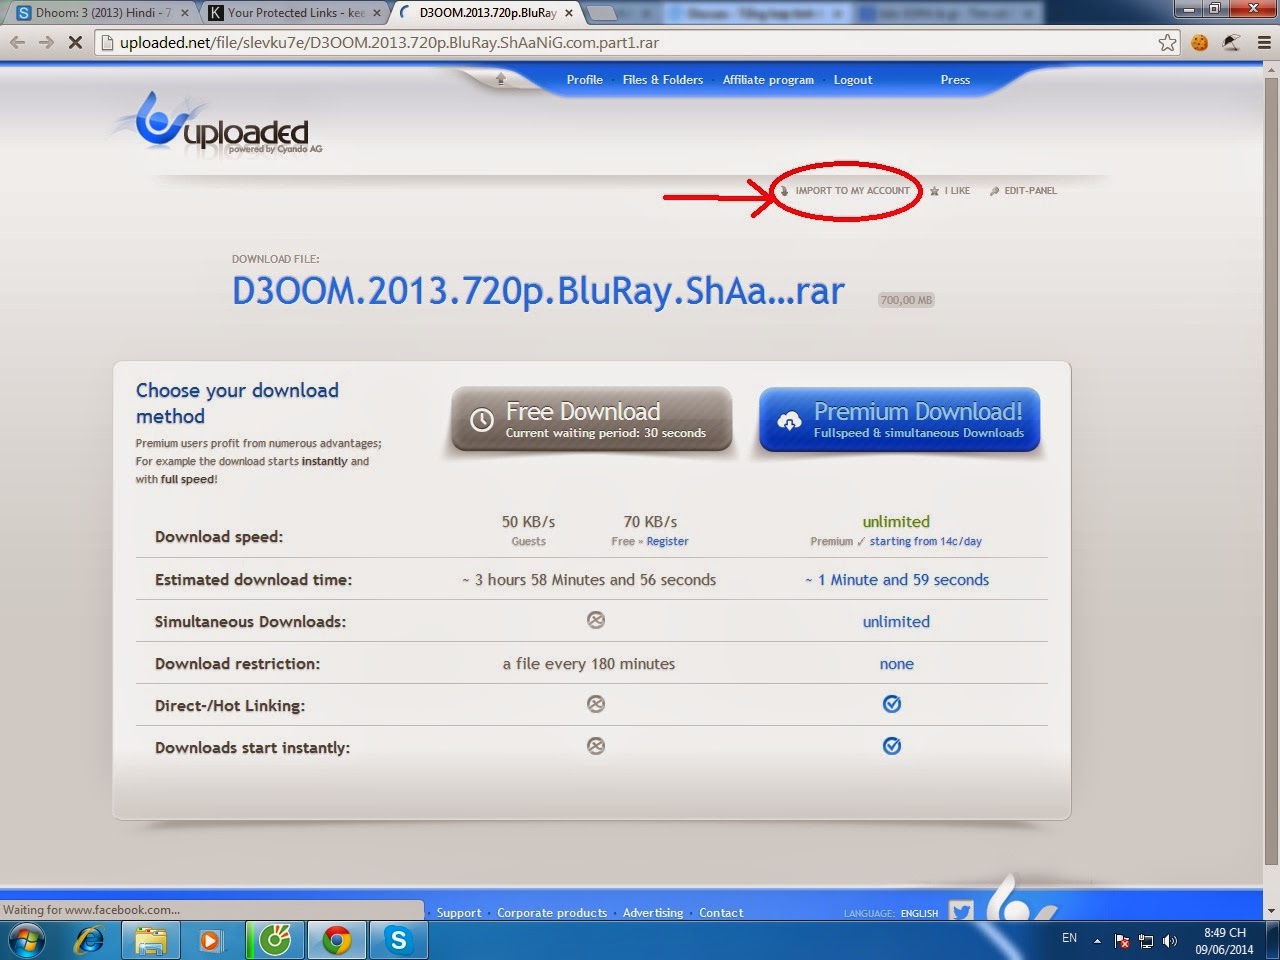Screen dimensions: 1280x960
Task: Open the Advertising footer link
Action: [653, 913]
